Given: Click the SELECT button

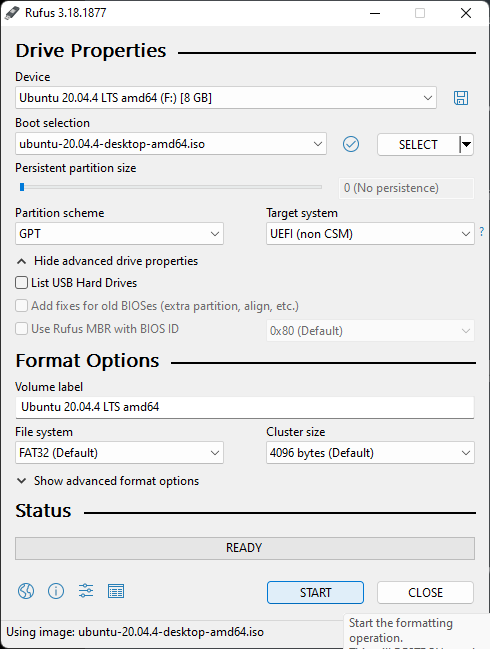Looking at the screenshot, I should 418,144.
